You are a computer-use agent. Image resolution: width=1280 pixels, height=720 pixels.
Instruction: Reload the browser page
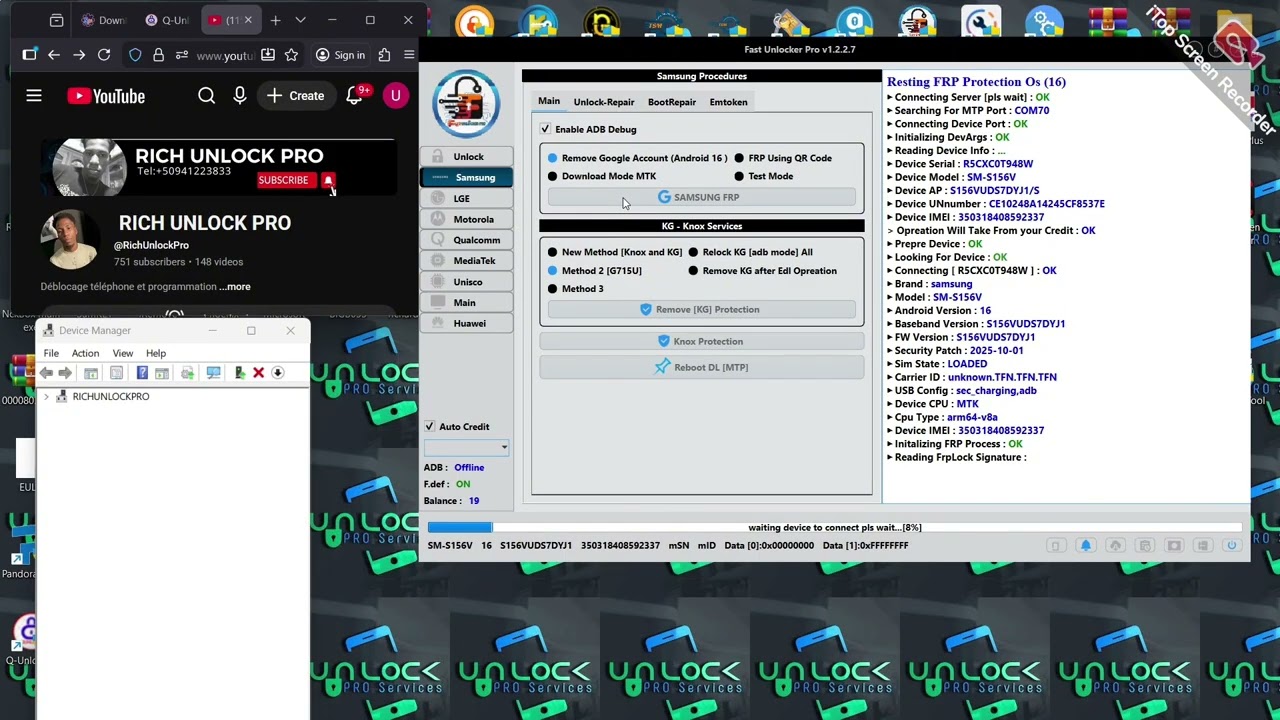click(104, 55)
